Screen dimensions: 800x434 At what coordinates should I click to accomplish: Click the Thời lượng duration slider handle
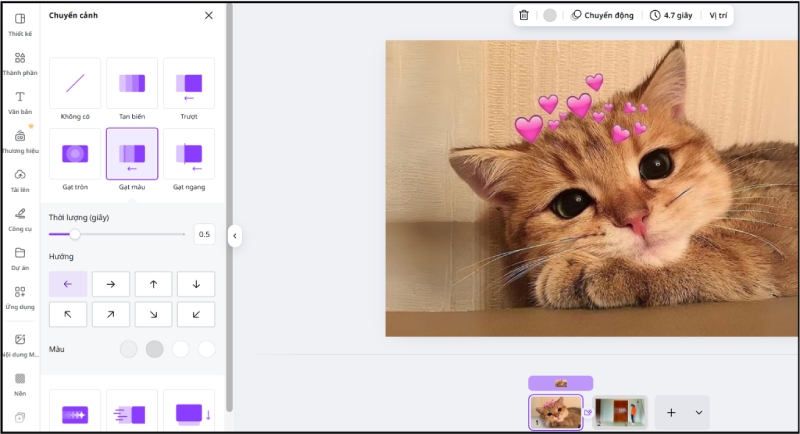(x=75, y=234)
